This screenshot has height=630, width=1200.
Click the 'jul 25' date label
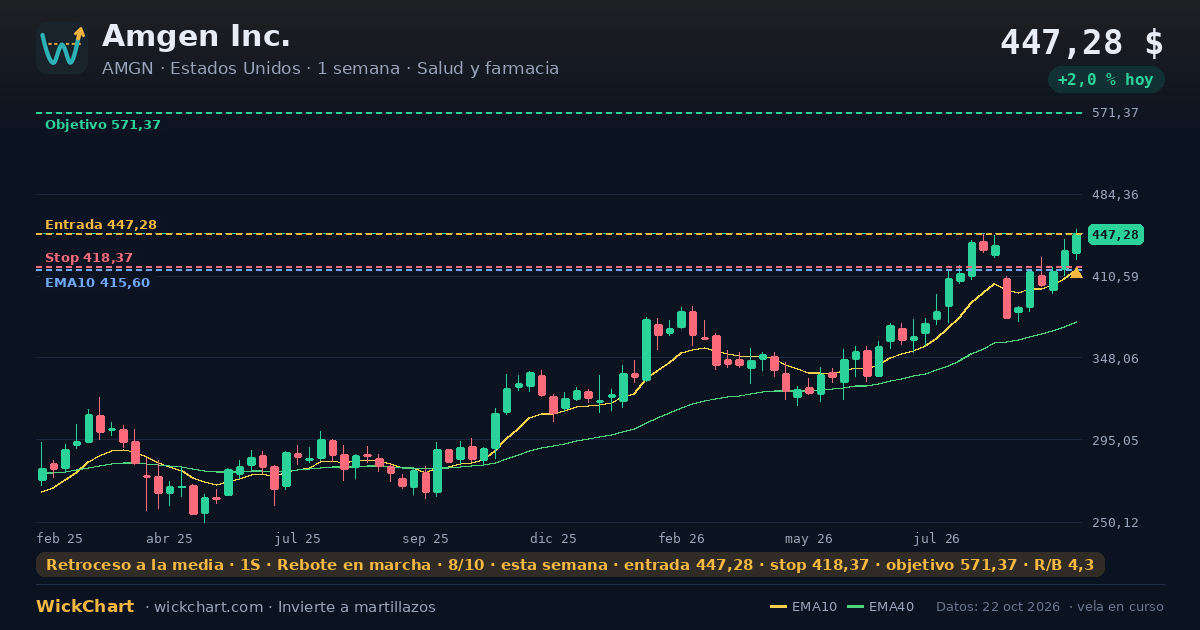coord(298,538)
